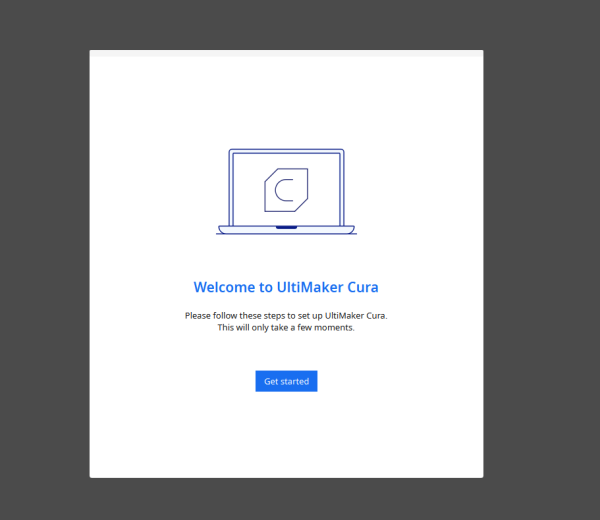Click the blank area between the description and the button
Viewport: 600px width, 520px height.
[286, 350]
